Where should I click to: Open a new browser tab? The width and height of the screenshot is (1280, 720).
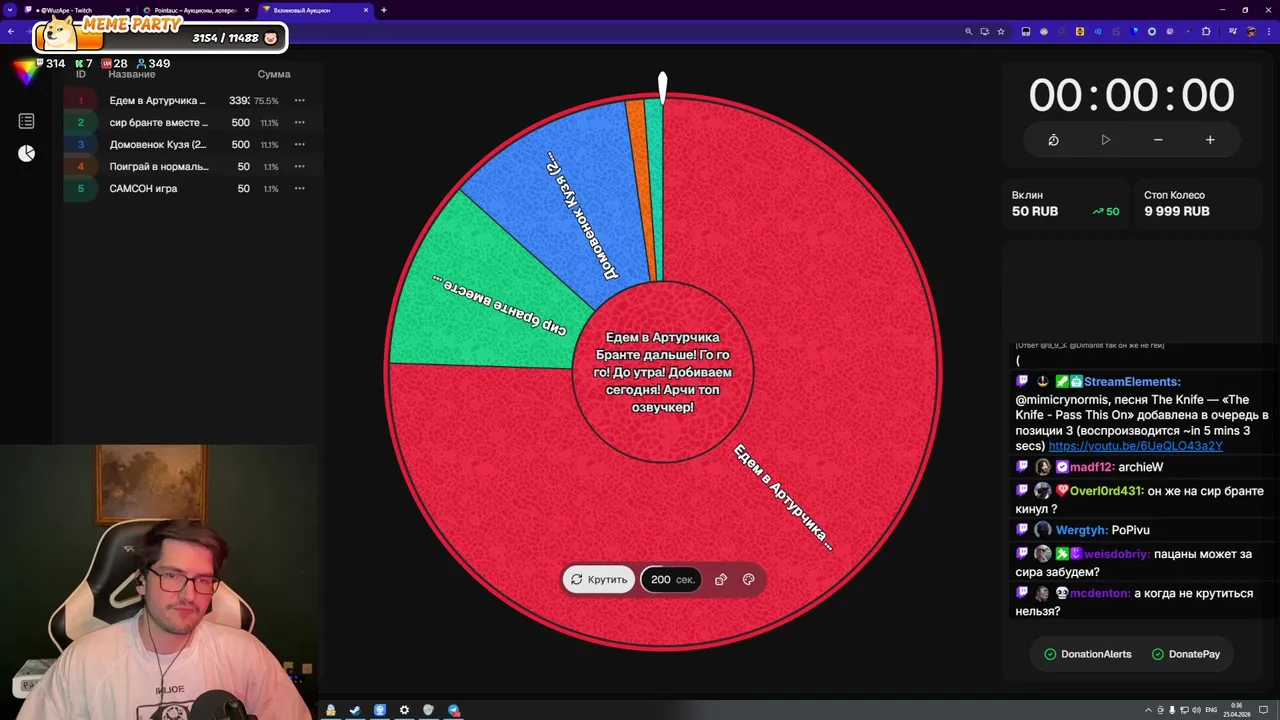[384, 10]
